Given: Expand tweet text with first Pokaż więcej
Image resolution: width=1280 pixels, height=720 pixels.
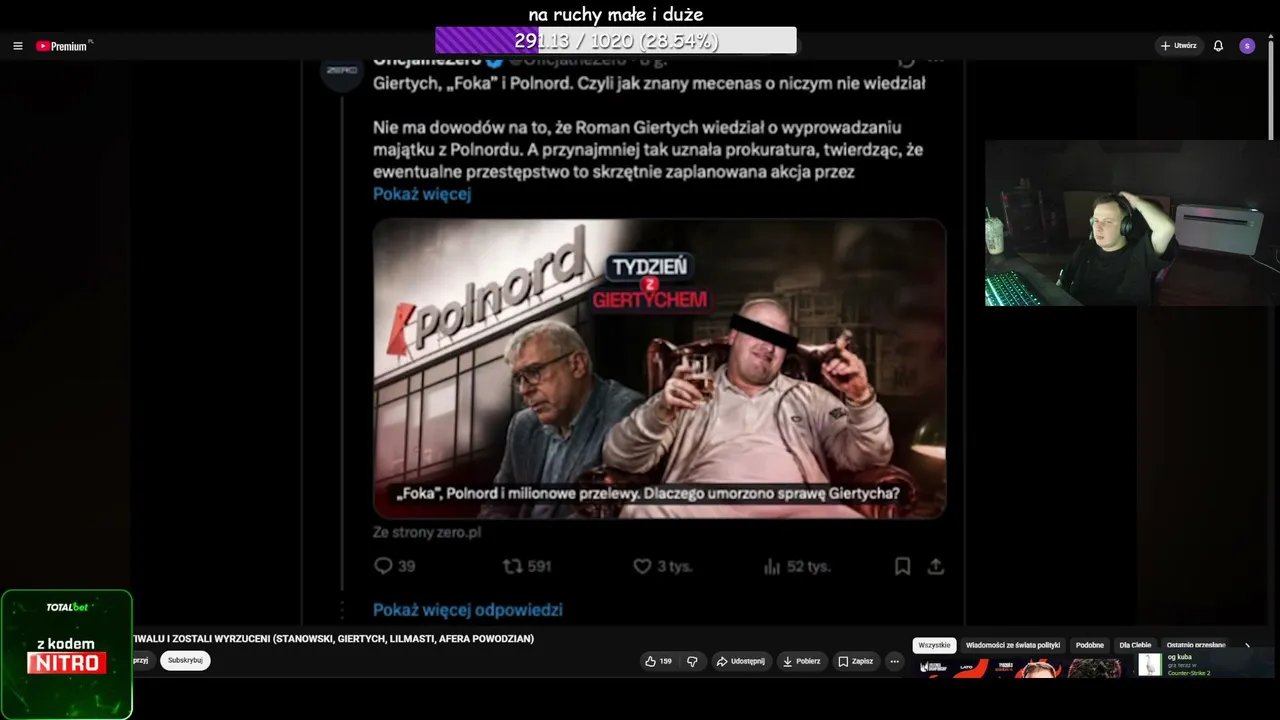Looking at the screenshot, I should point(422,194).
